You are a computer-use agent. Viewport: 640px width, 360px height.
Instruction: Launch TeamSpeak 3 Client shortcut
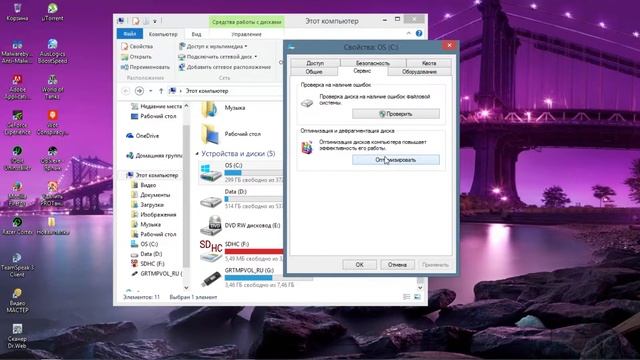[x=17, y=264]
